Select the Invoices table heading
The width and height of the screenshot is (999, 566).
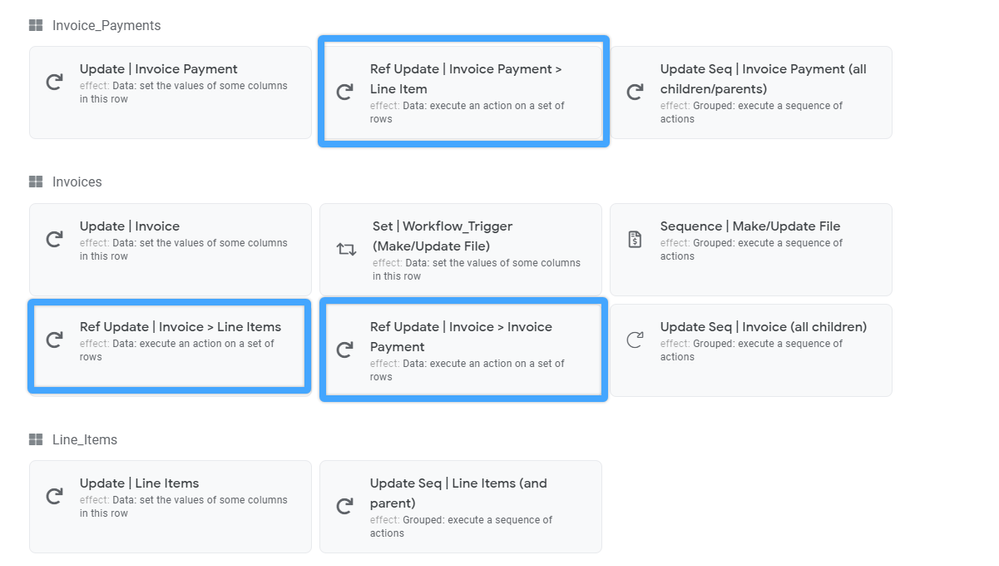point(77,182)
